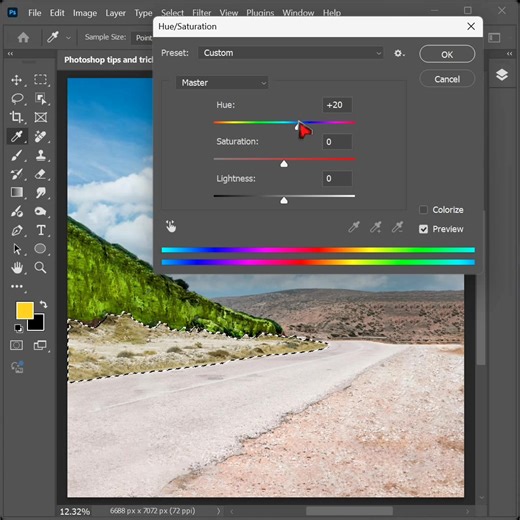Open the Layers panel icon
This screenshot has height=520, width=520.
[502, 75]
